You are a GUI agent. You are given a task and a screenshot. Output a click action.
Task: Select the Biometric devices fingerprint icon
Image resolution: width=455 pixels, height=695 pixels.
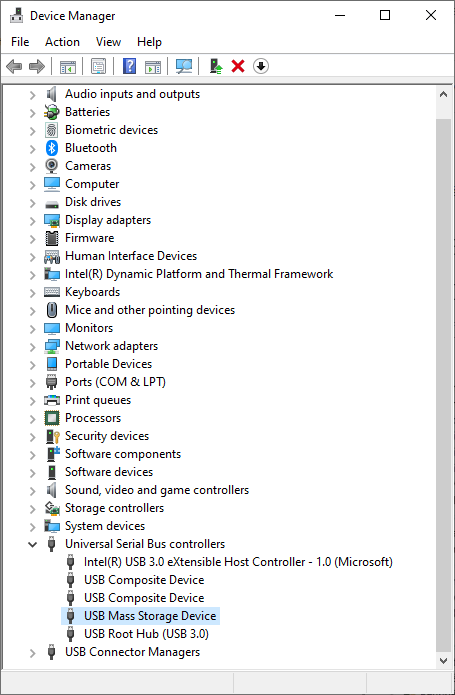point(52,130)
